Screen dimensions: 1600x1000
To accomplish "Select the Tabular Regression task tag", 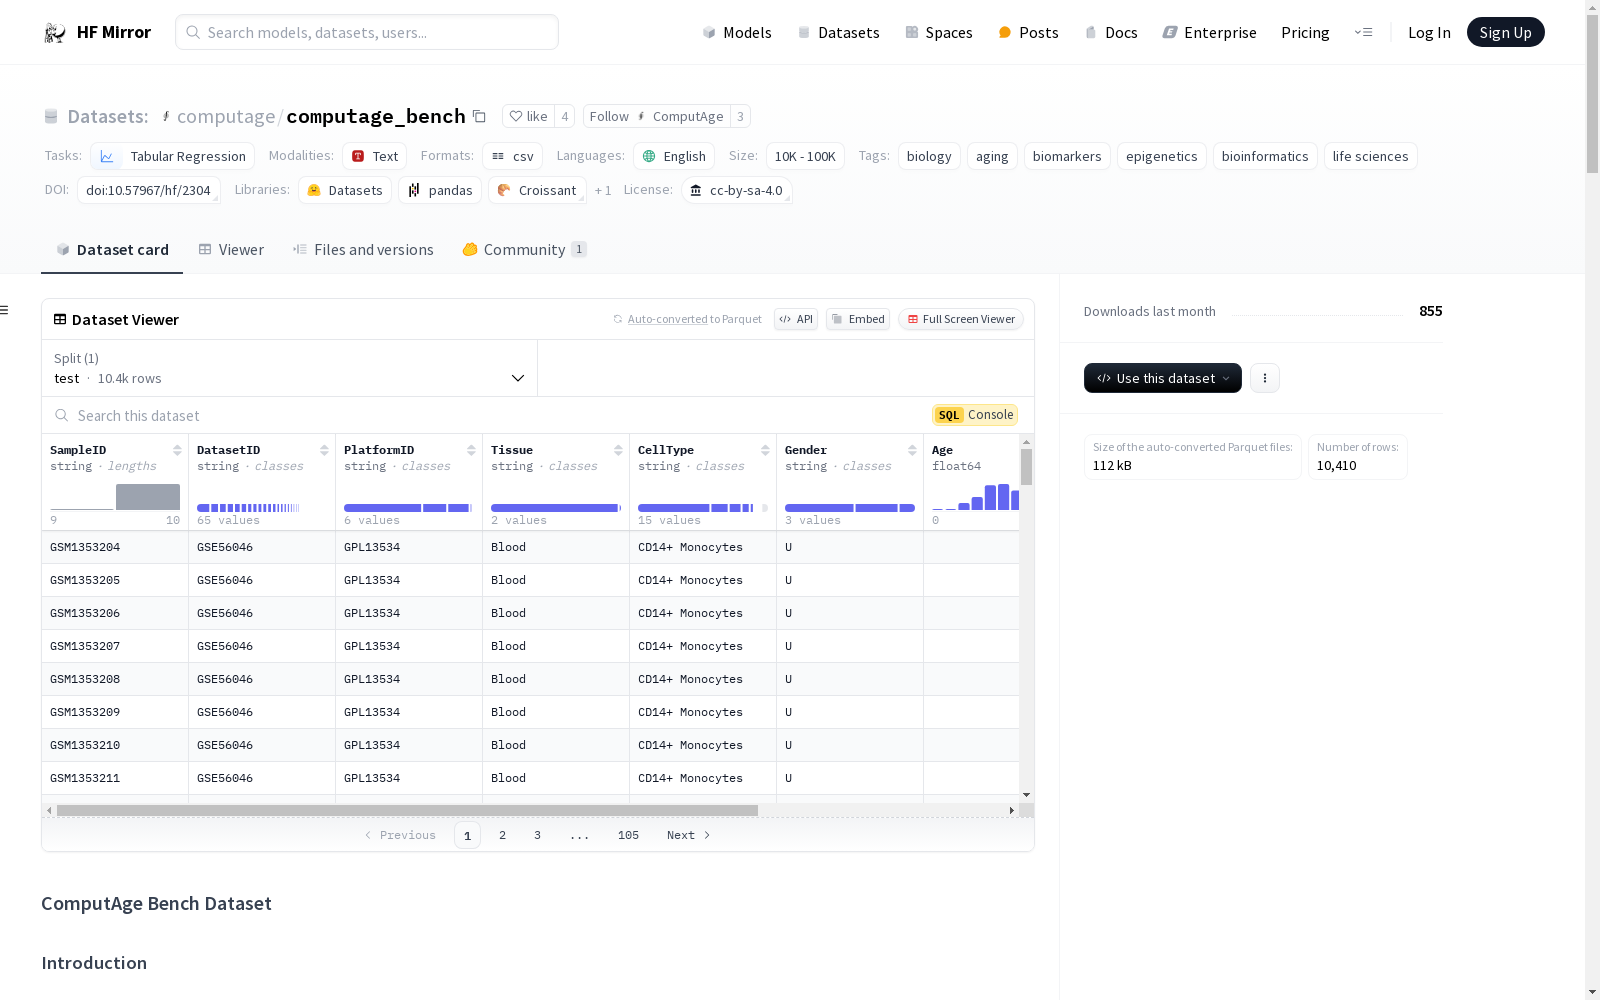I will tap(172, 156).
